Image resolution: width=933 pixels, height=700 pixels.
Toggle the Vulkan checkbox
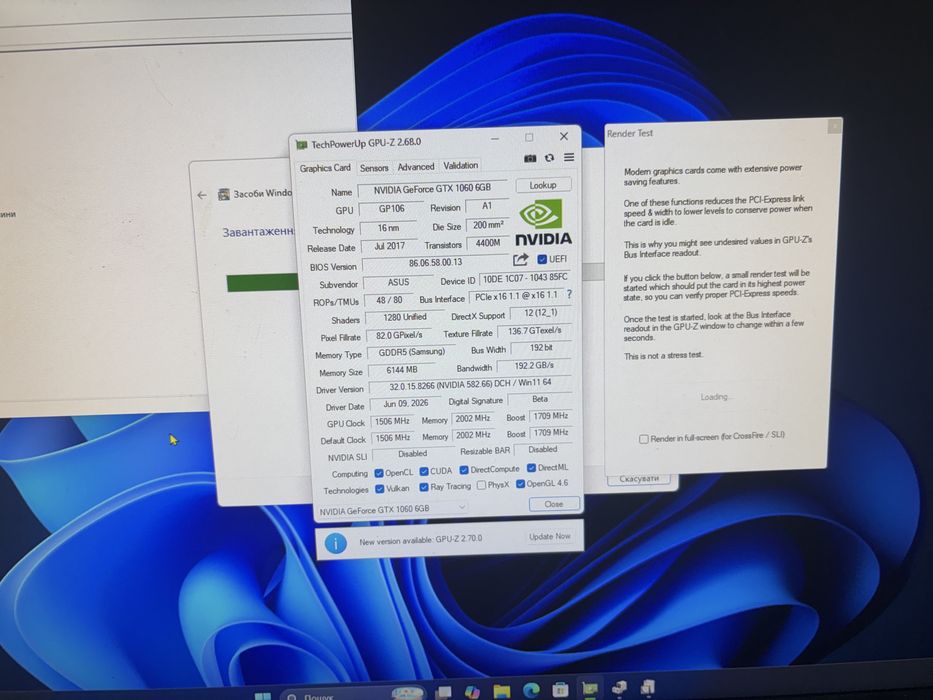[380, 489]
